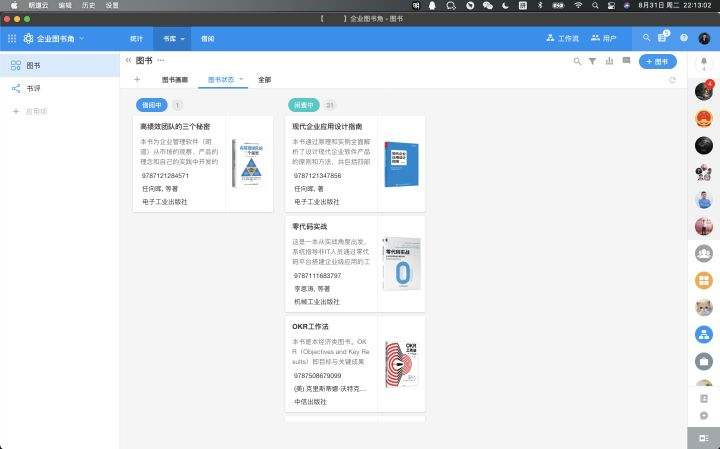This screenshot has width=720, height=449.
Task: Open the 零代码实战 book cover thumbnail
Action: point(400,263)
